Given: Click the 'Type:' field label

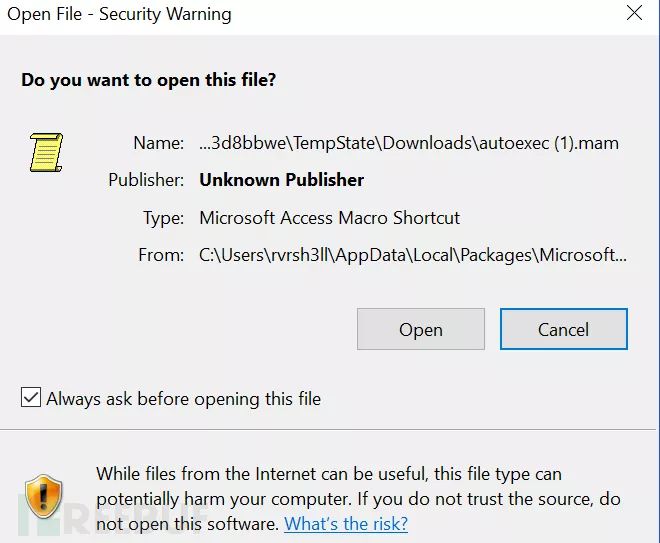Looking at the screenshot, I should [163, 217].
